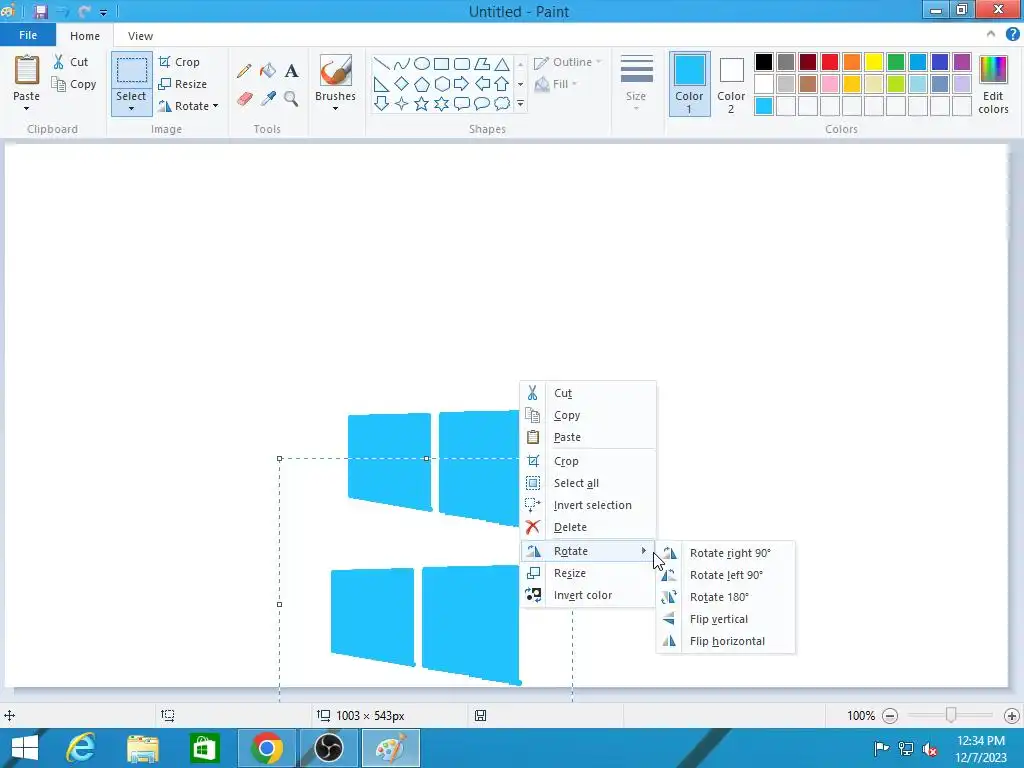Image resolution: width=1024 pixels, height=768 pixels.
Task: Choose Invert selection from context menu
Action: pos(588,505)
